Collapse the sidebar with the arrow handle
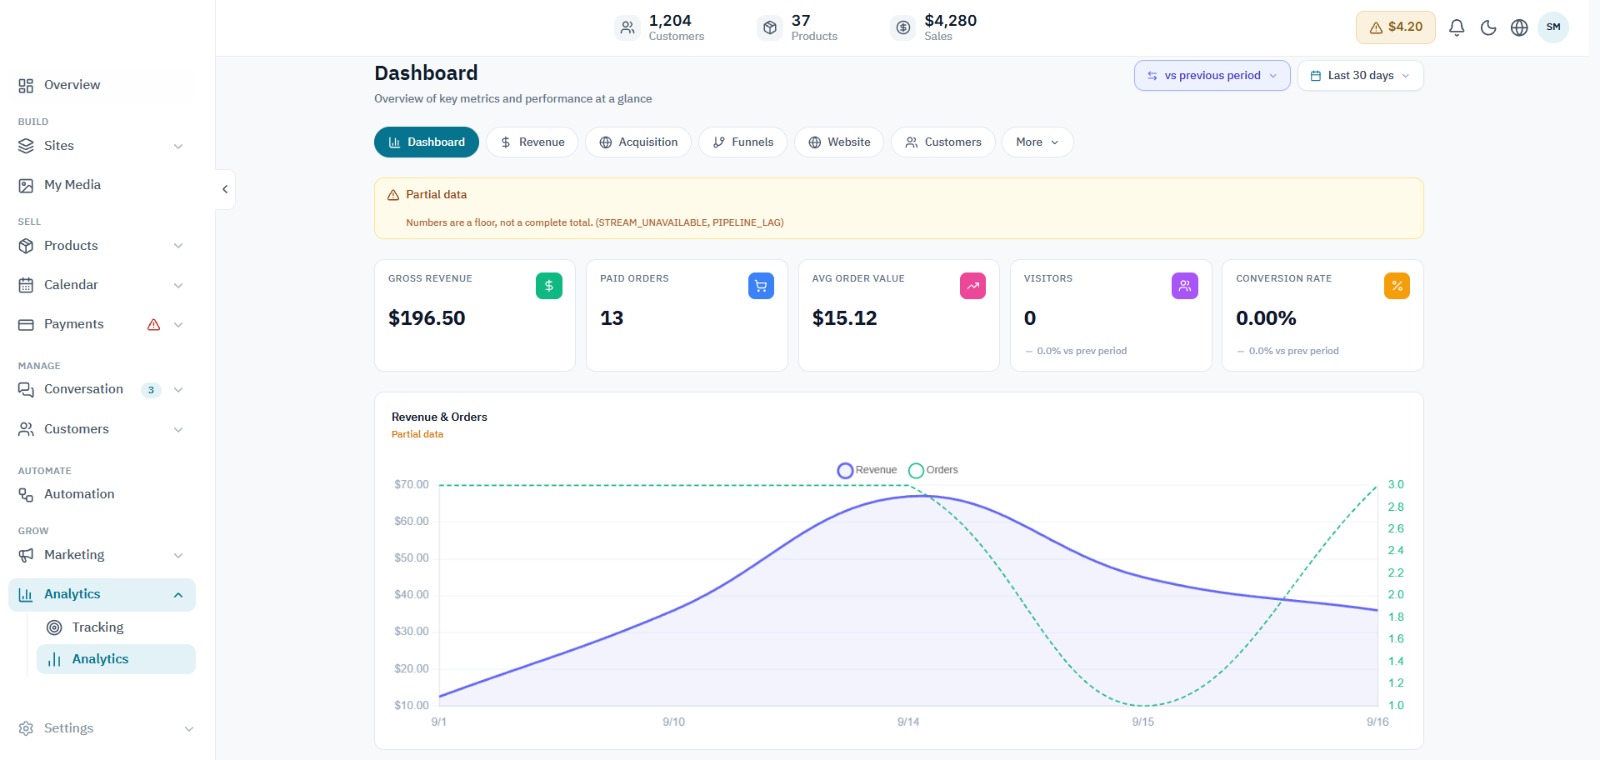This screenshot has width=1600, height=760. click(x=225, y=189)
